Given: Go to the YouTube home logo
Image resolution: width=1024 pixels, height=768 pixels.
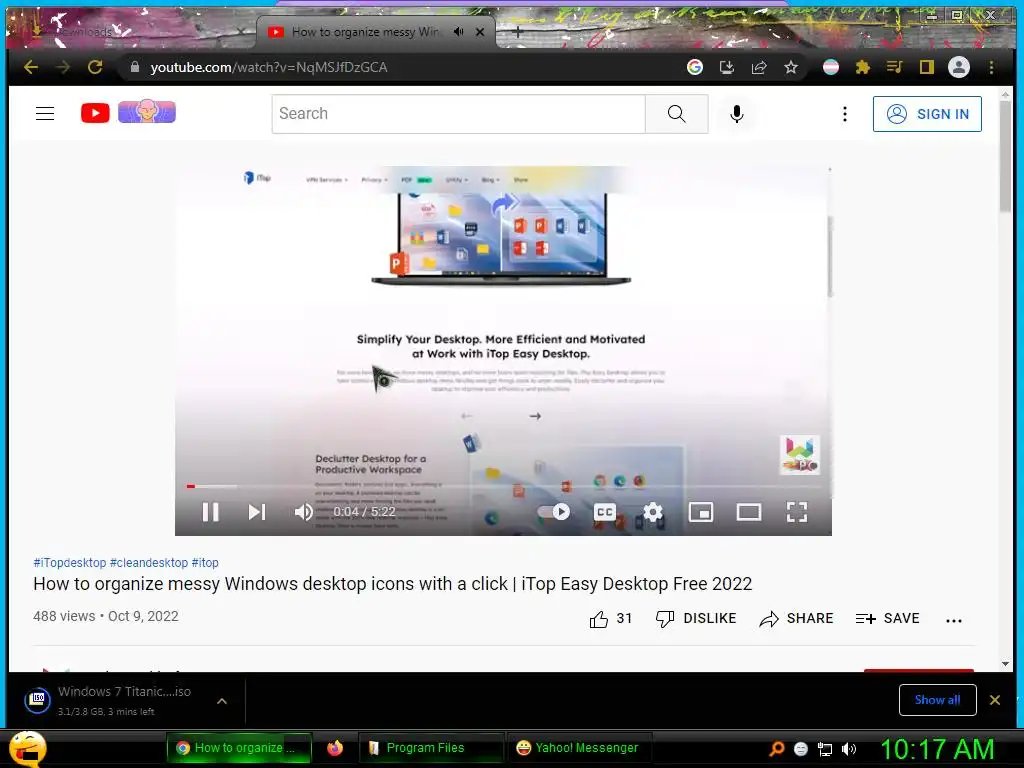Looking at the screenshot, I should (x=95, y=114).
